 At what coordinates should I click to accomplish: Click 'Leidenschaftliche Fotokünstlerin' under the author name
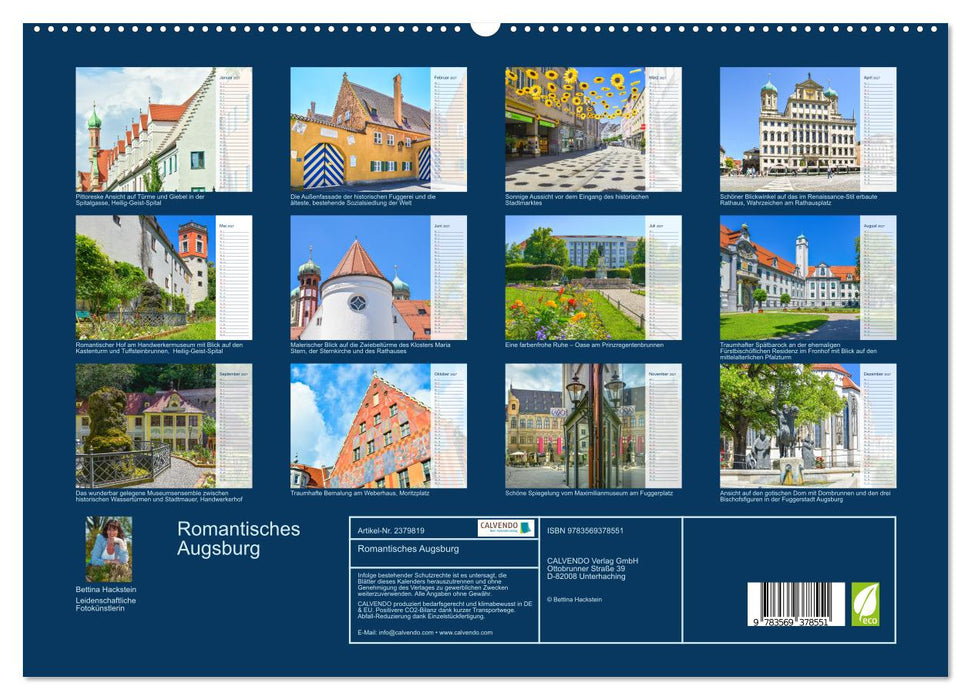(106, 604)
